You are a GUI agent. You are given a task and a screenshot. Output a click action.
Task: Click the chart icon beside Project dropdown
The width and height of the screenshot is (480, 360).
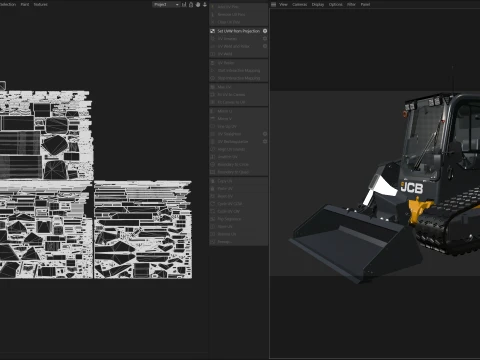184,4
